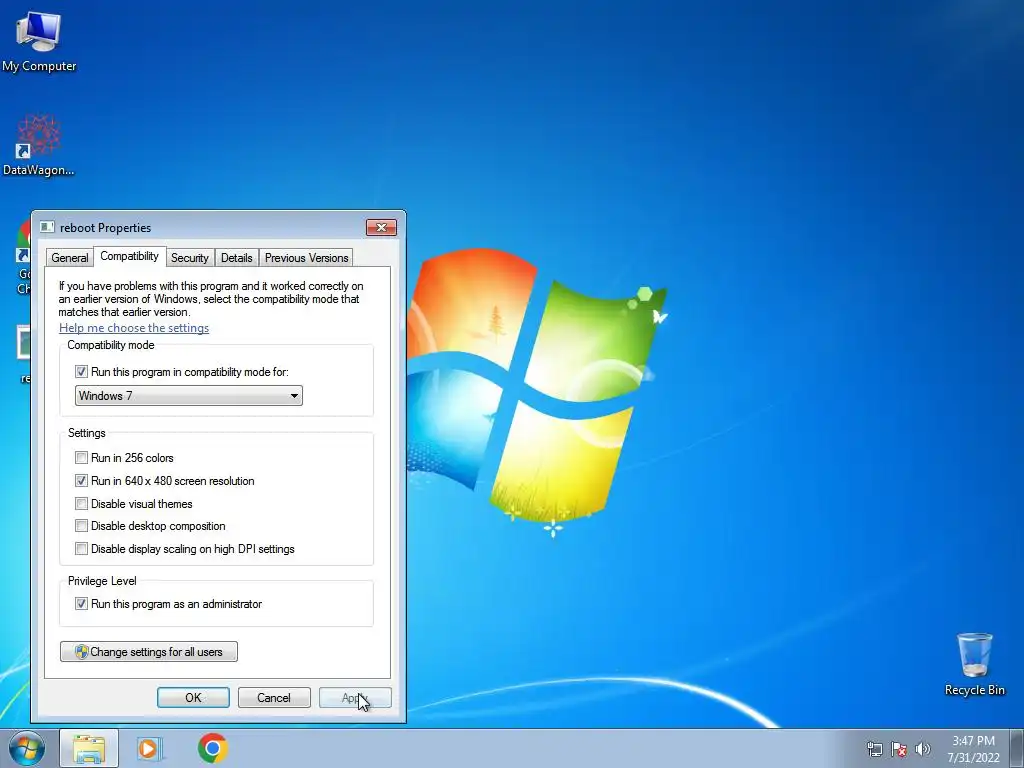Open Windows Explorer from the taskbar

89,748
